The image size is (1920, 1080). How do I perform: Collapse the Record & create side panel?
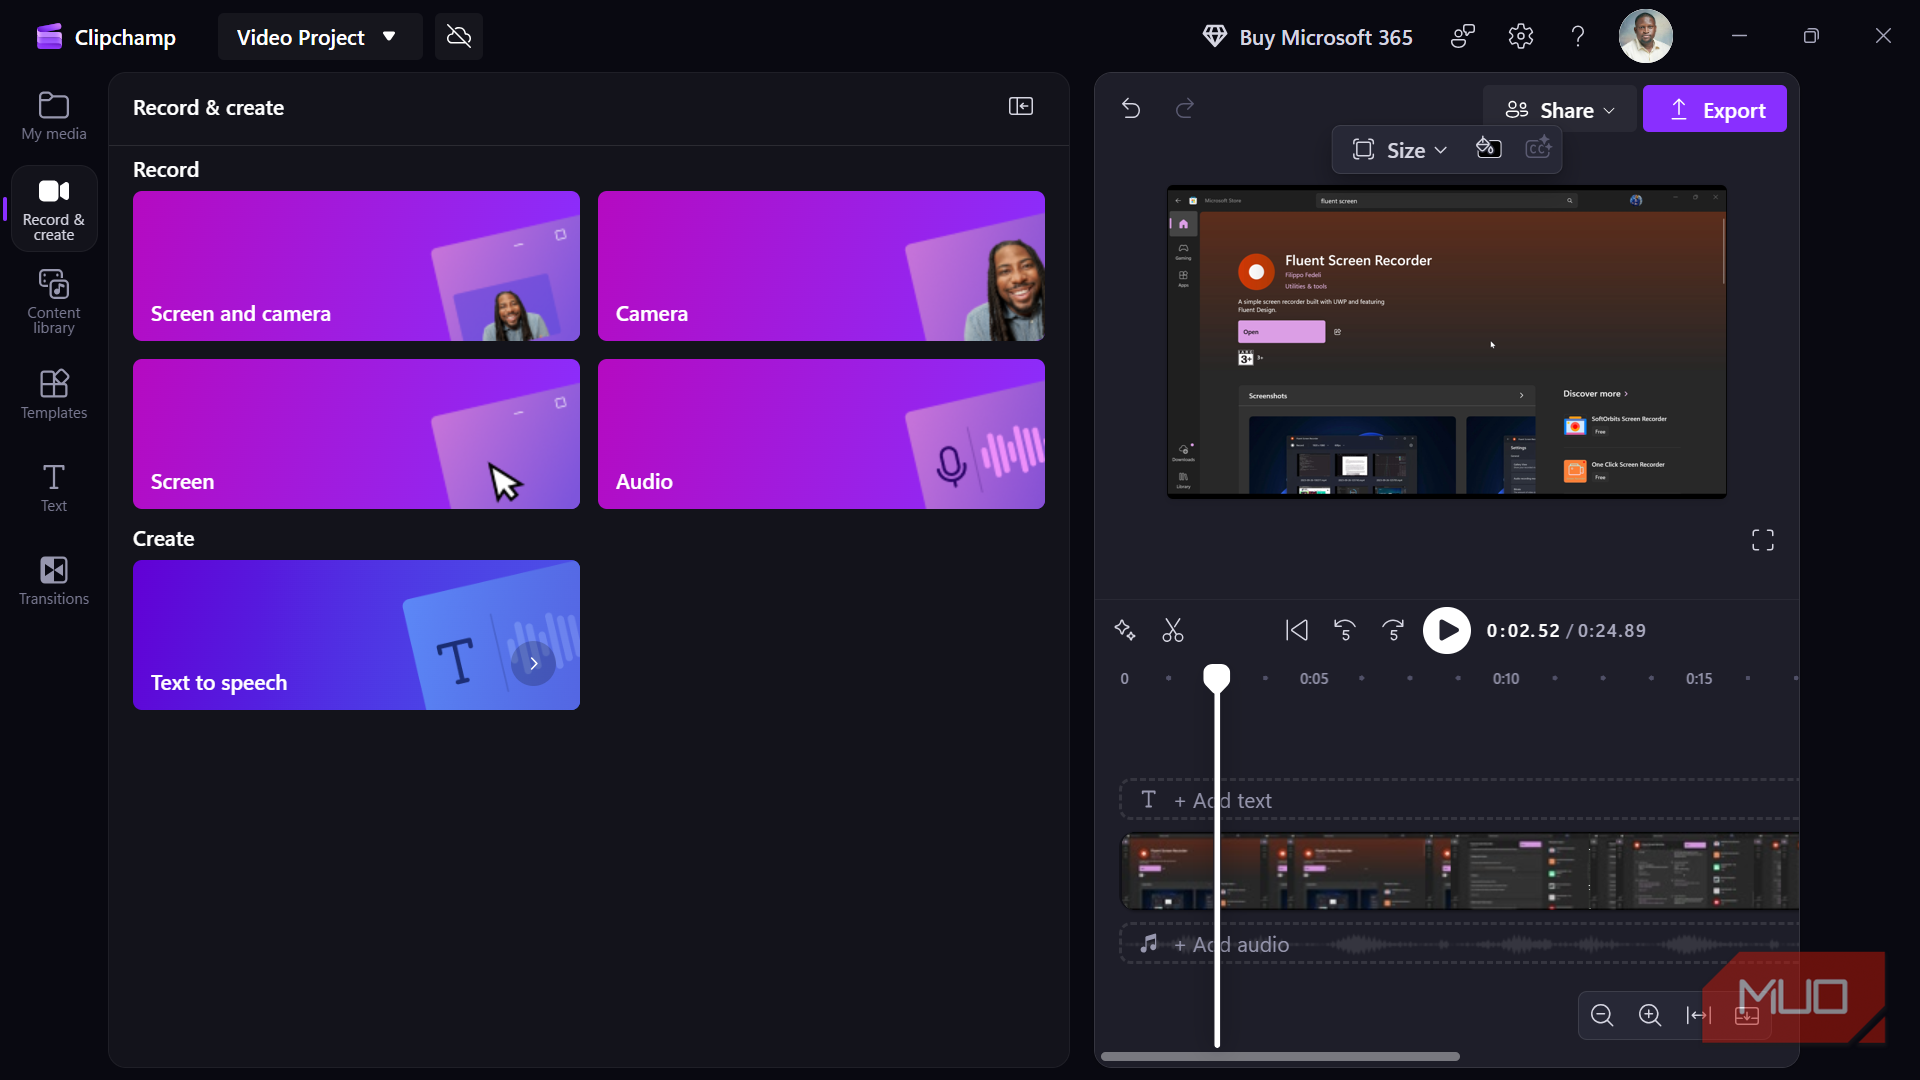point(1021,107)
